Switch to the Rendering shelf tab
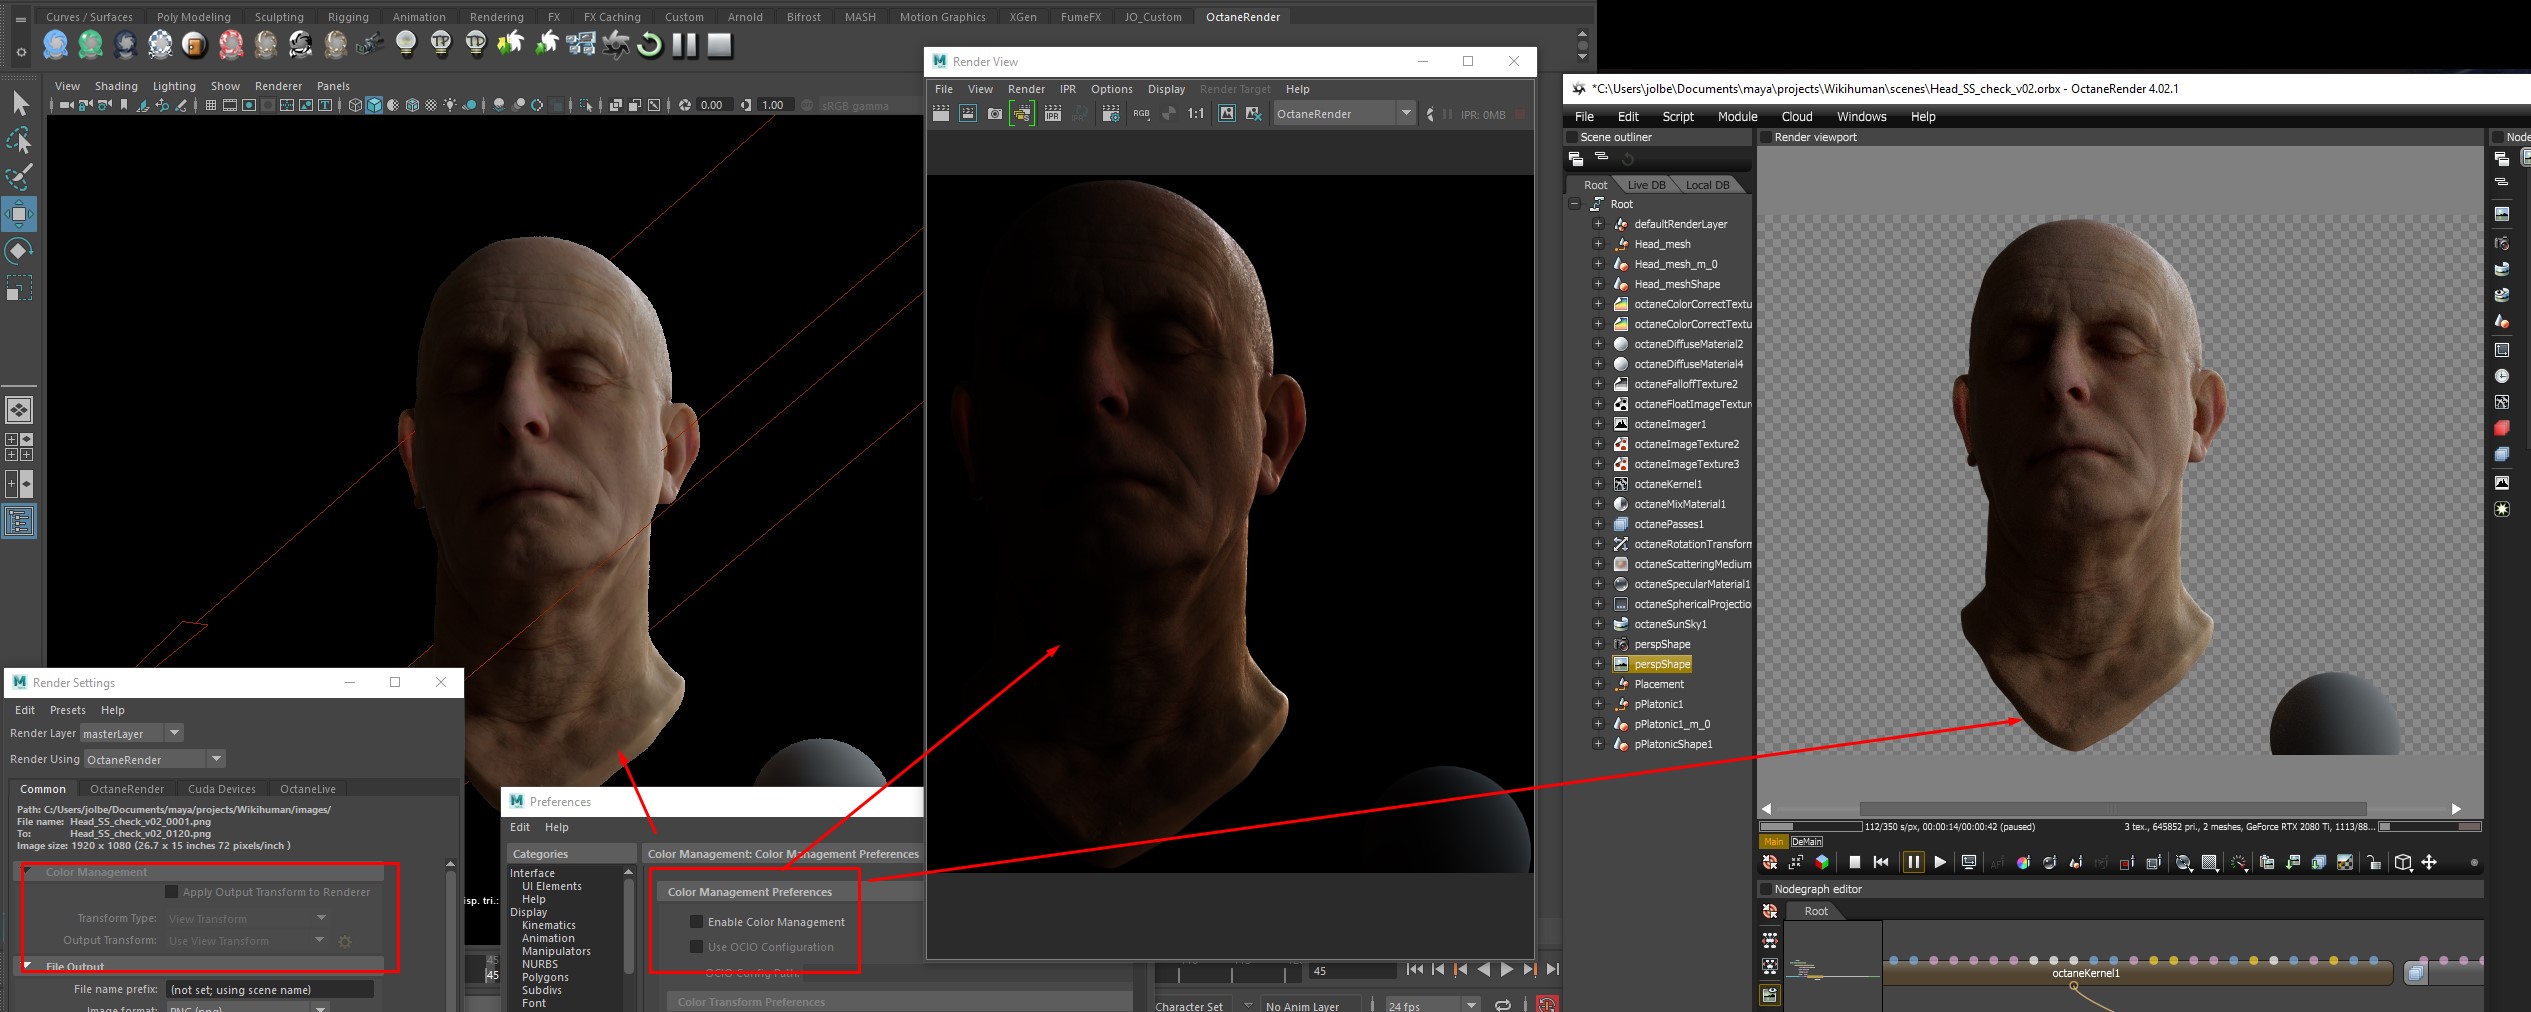The width and height of the screenshot is (2531, 1012). [496, 17]
